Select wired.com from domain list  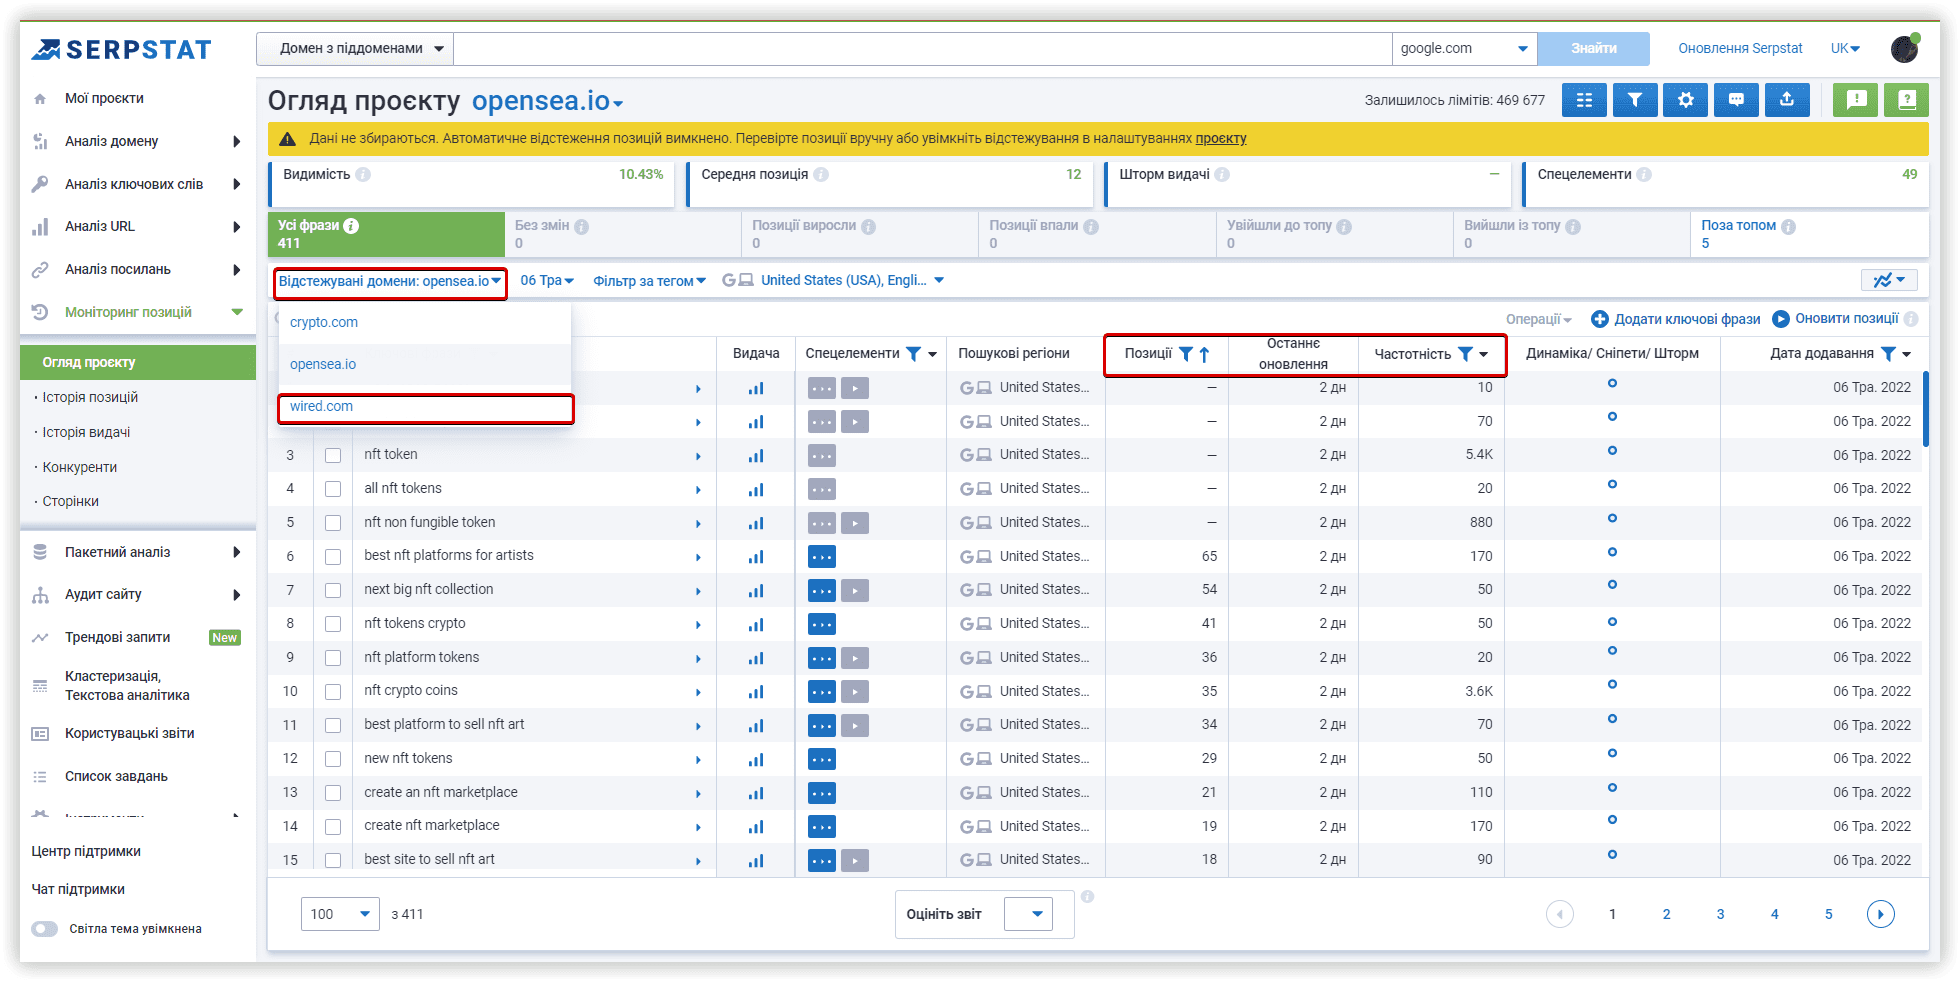[x=425, y=407]
